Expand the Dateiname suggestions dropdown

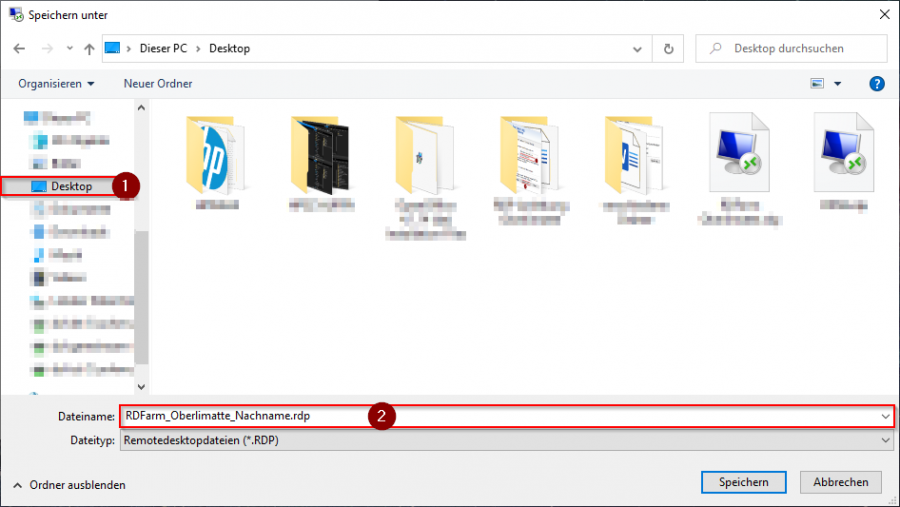[886, 416]
